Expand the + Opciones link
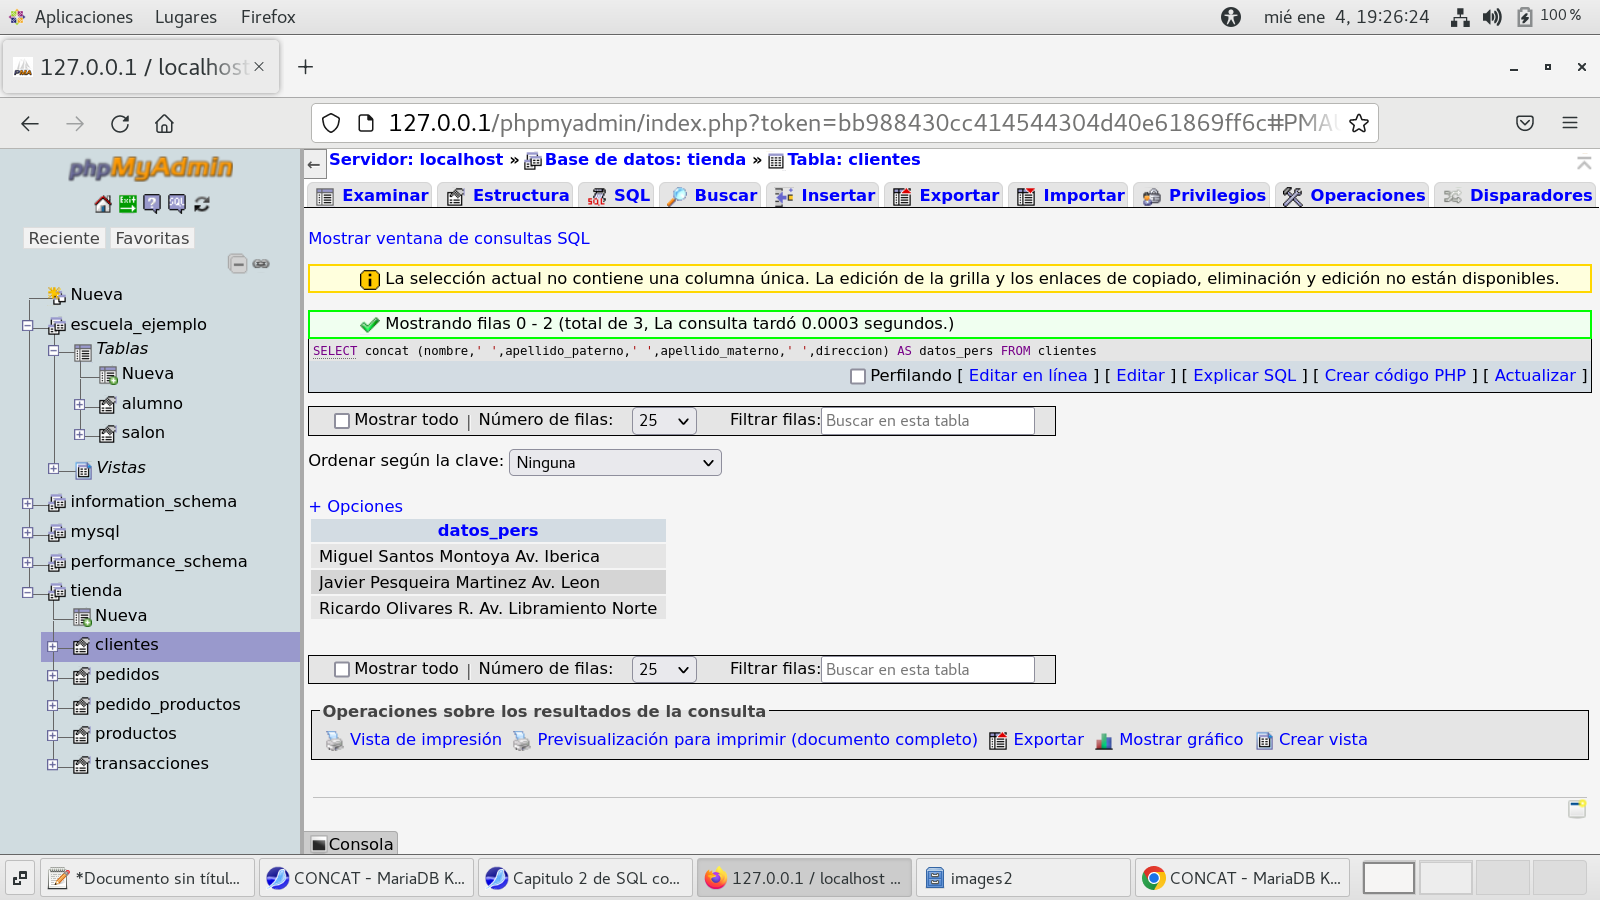 tap(356, 507)
